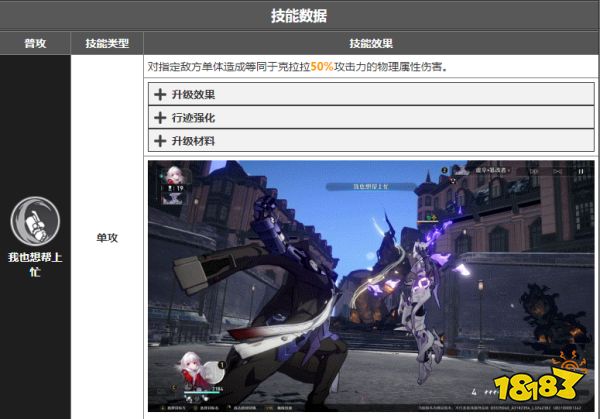Click the pause icon in the game screenshot
600x419 pixels.
coord(580,171)
